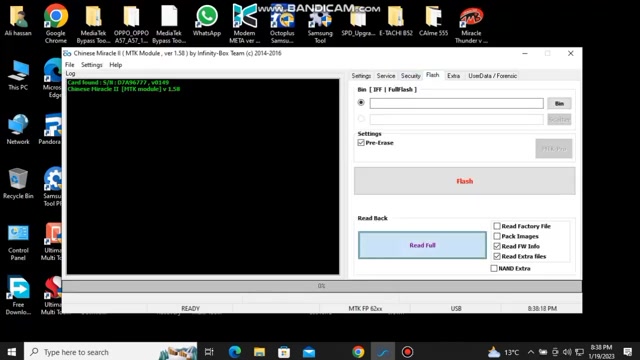Open Microsoft Store in the taskbar
This screenshot has height=360, width=640.
tap(284, 352)
